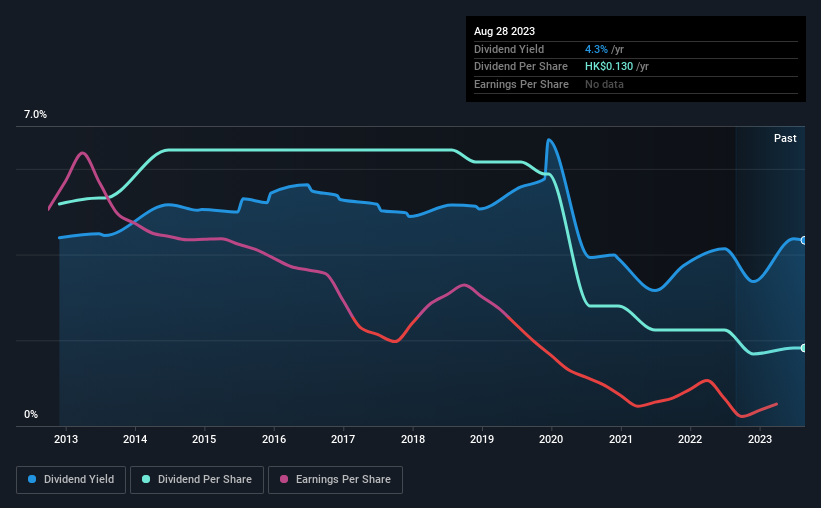821x508 pixels.
Task: Click the 2021 axis label
Action: (x=620, y=439)
